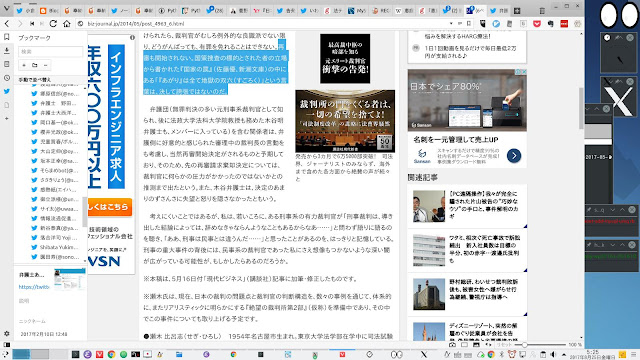The image size is (640, 360).
Task: Open article about 野村総研 わいせつ裁判
Action: [x=467, y=294]
